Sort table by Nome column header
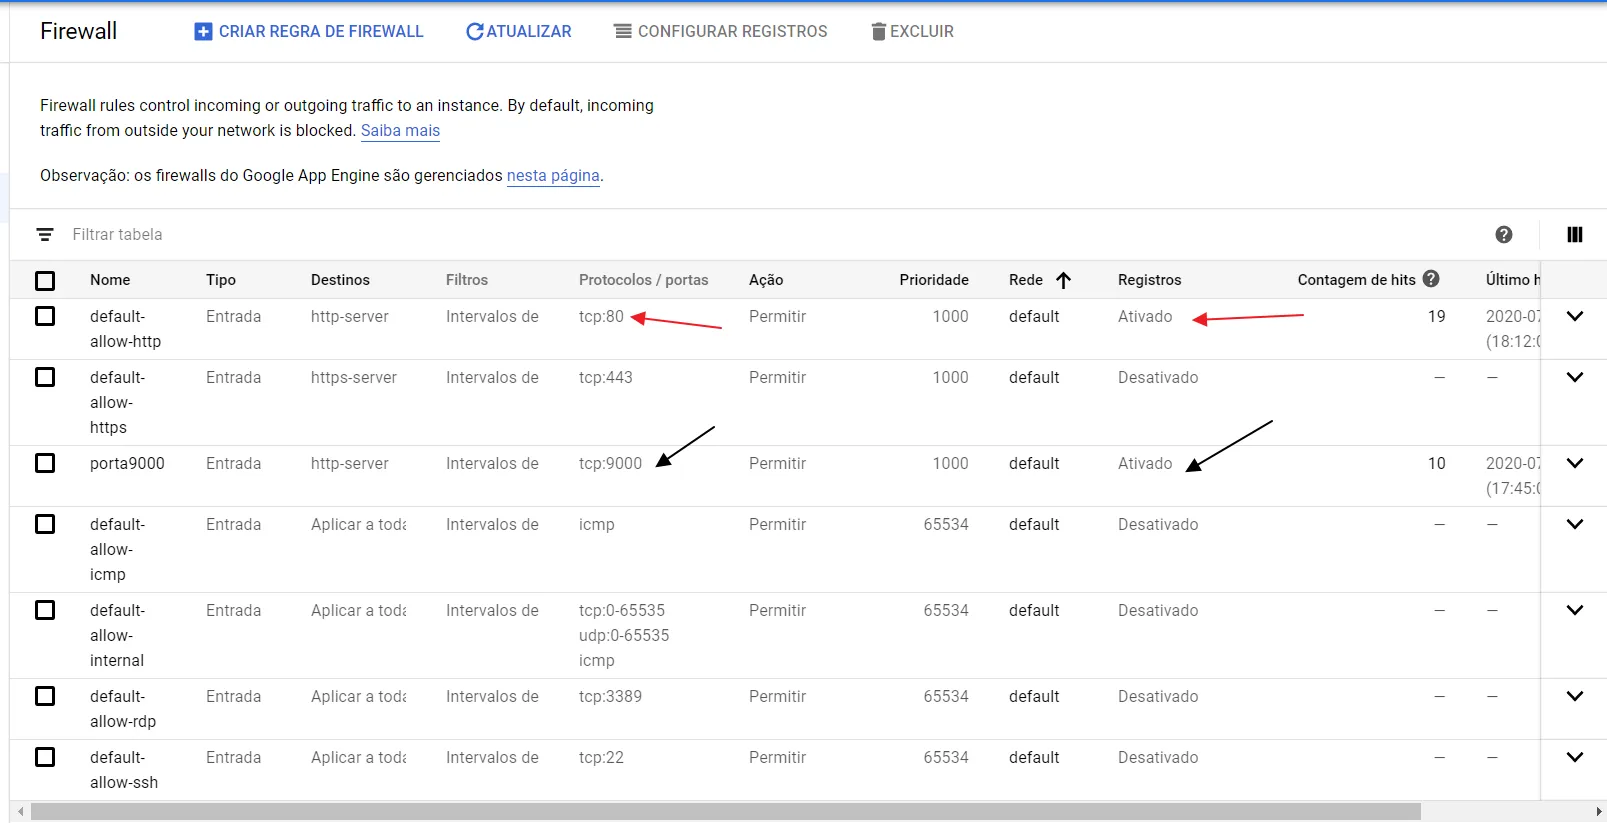1607x823 pixels. coord(110,280)
